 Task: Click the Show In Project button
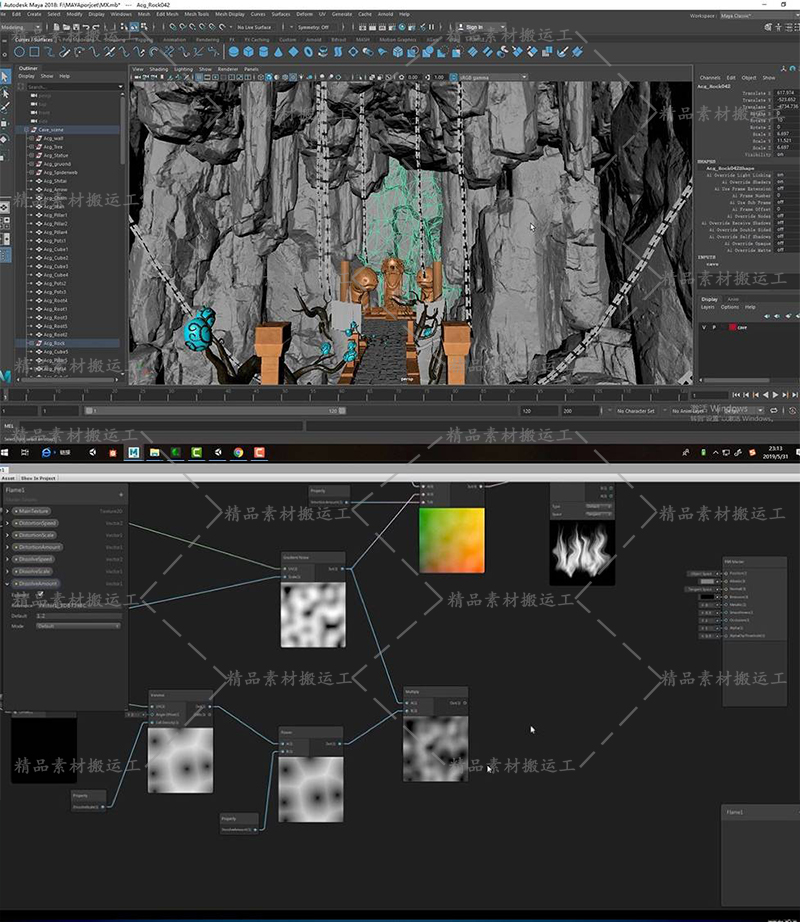click(40, 477)
